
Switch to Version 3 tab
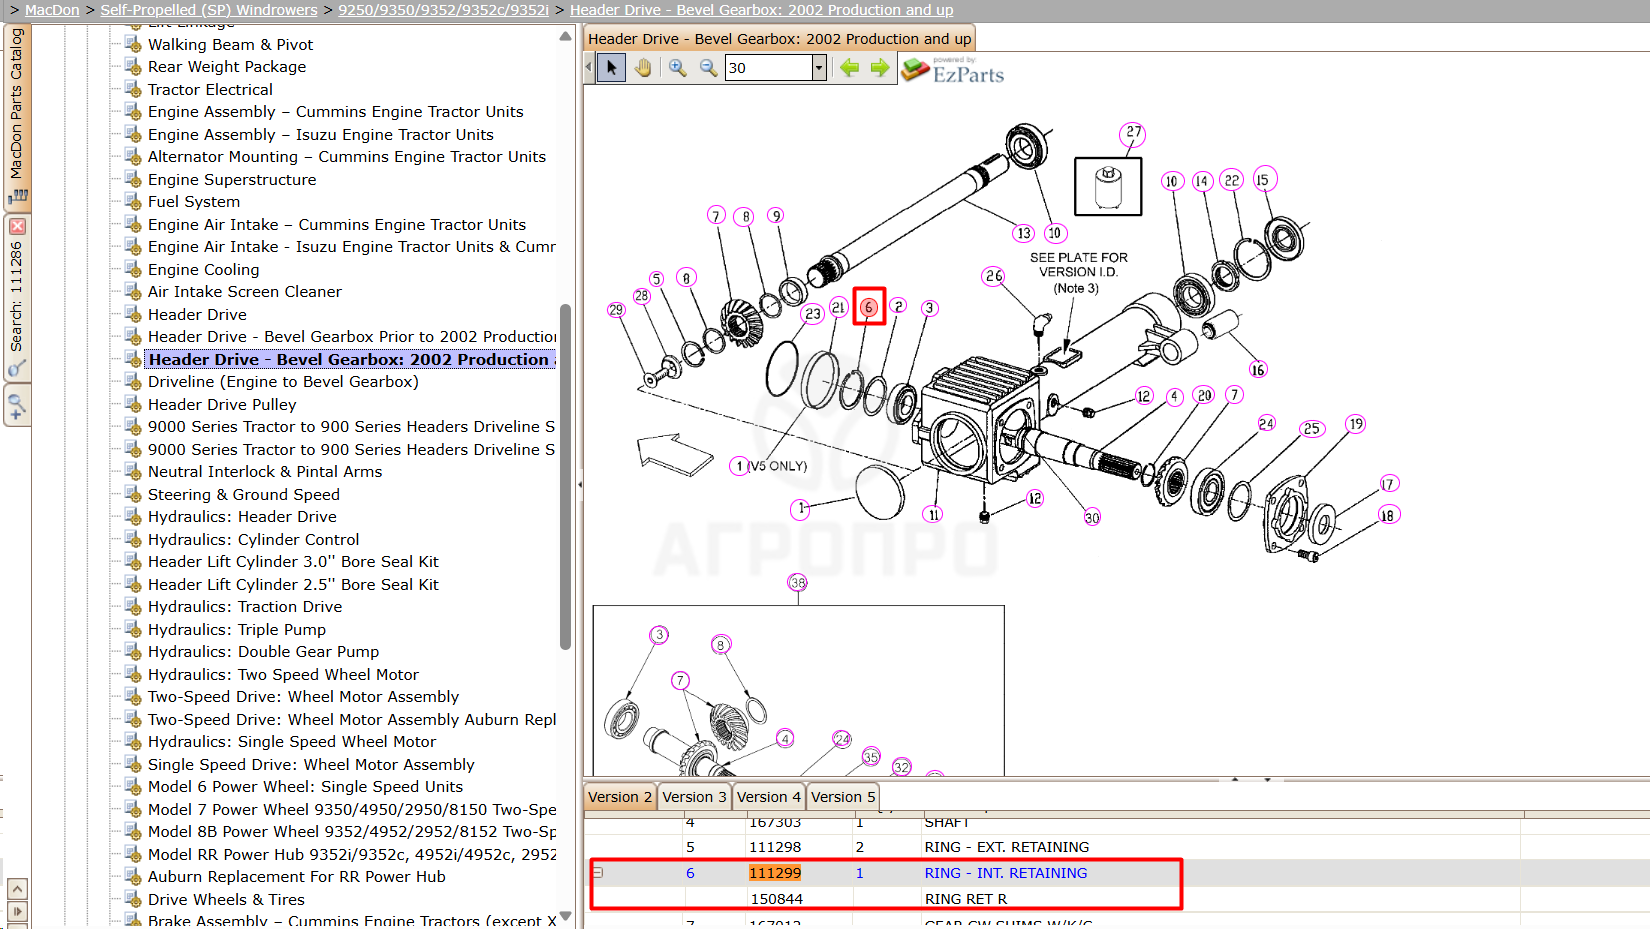694,797
